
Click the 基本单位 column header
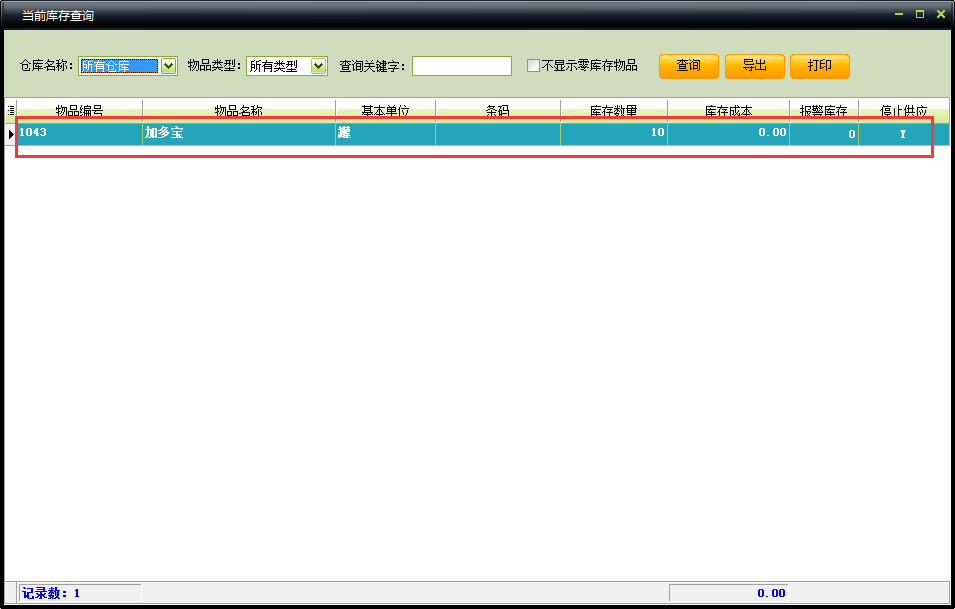385,110
